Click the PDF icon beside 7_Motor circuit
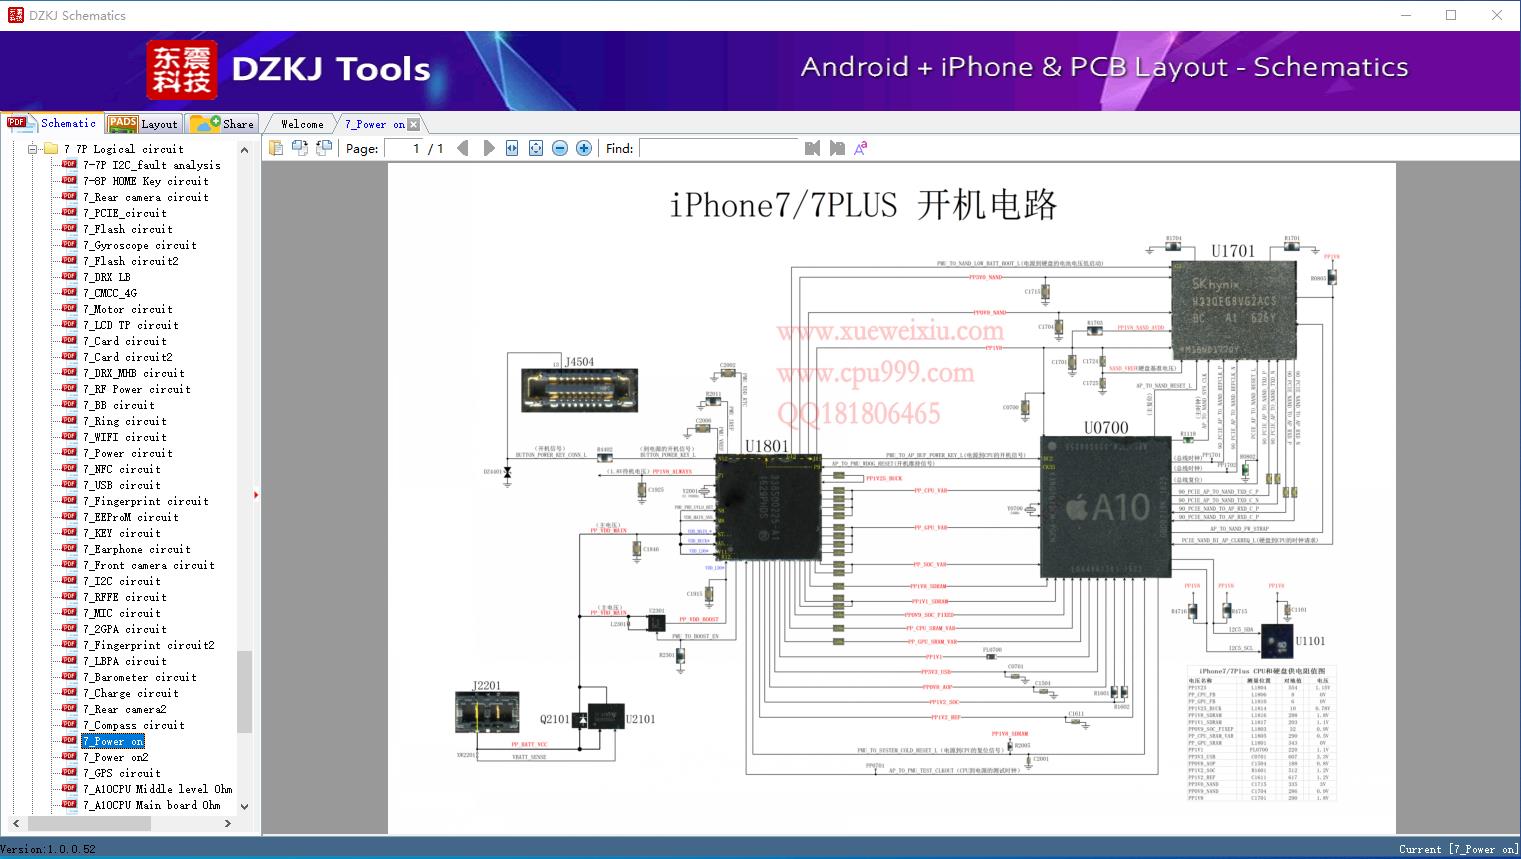The height and width of the screenshot is (859, 1521). point(69,309)
